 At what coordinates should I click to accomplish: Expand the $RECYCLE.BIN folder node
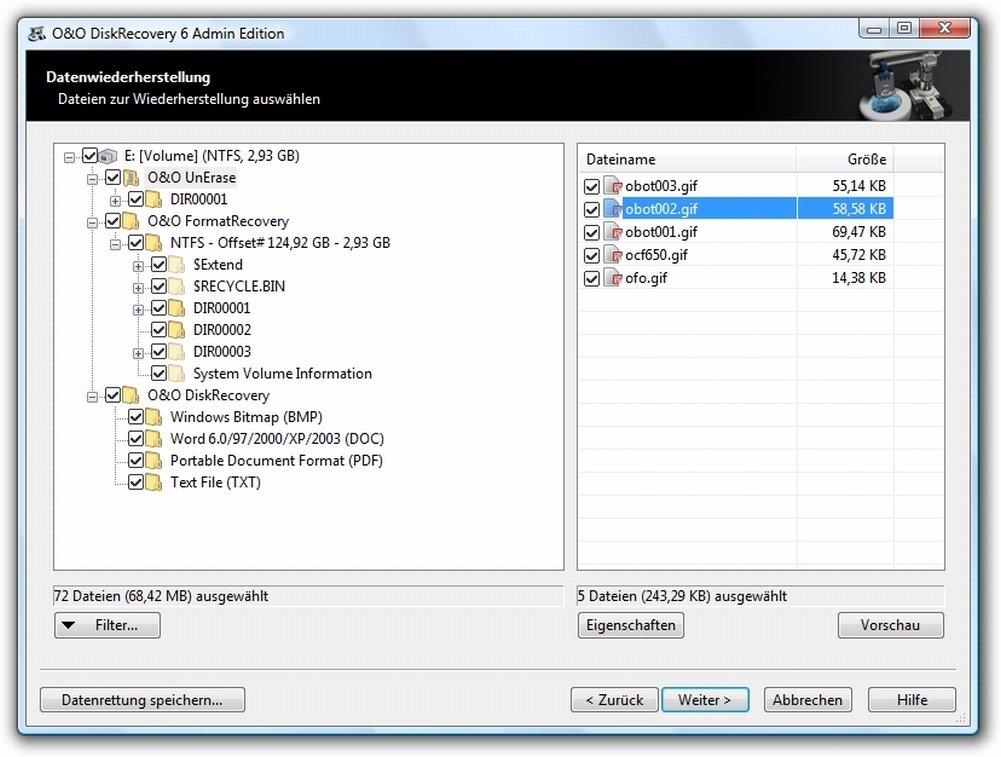[139, 288]
